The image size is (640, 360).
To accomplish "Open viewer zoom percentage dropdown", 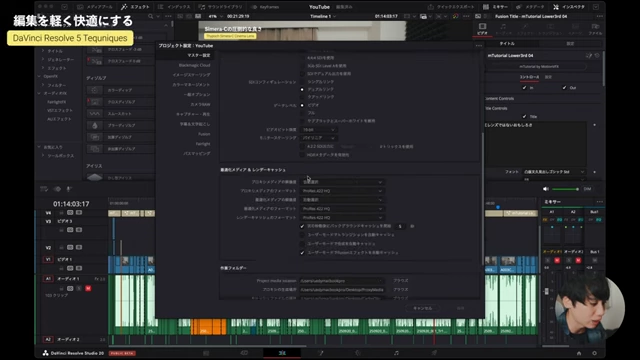I will pyautogui.click(x=215, y=16).
